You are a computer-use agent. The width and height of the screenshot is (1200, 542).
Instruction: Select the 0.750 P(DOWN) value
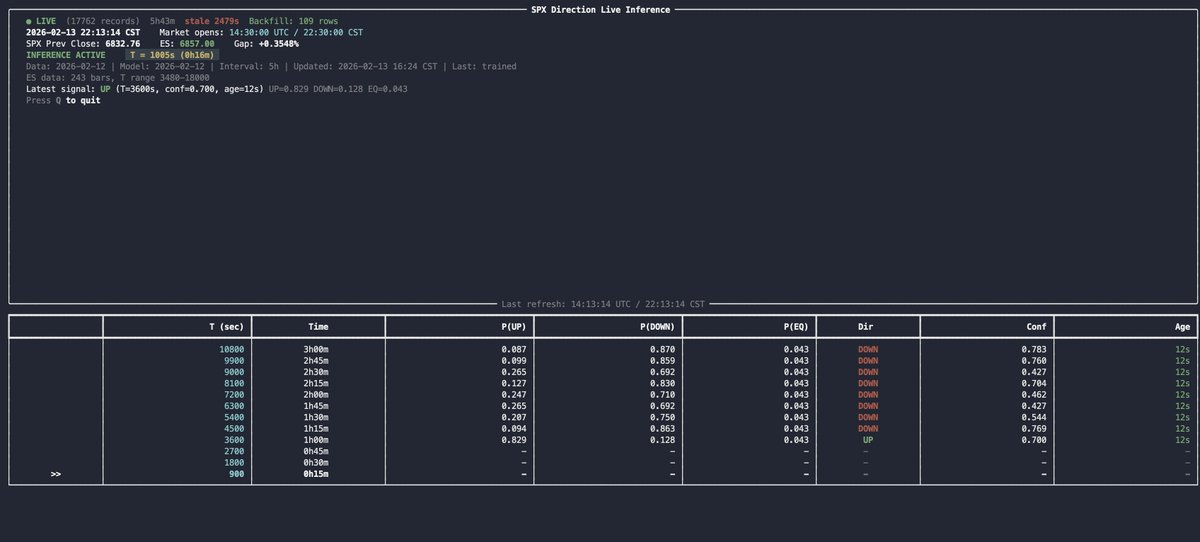[x=660, y=417]
